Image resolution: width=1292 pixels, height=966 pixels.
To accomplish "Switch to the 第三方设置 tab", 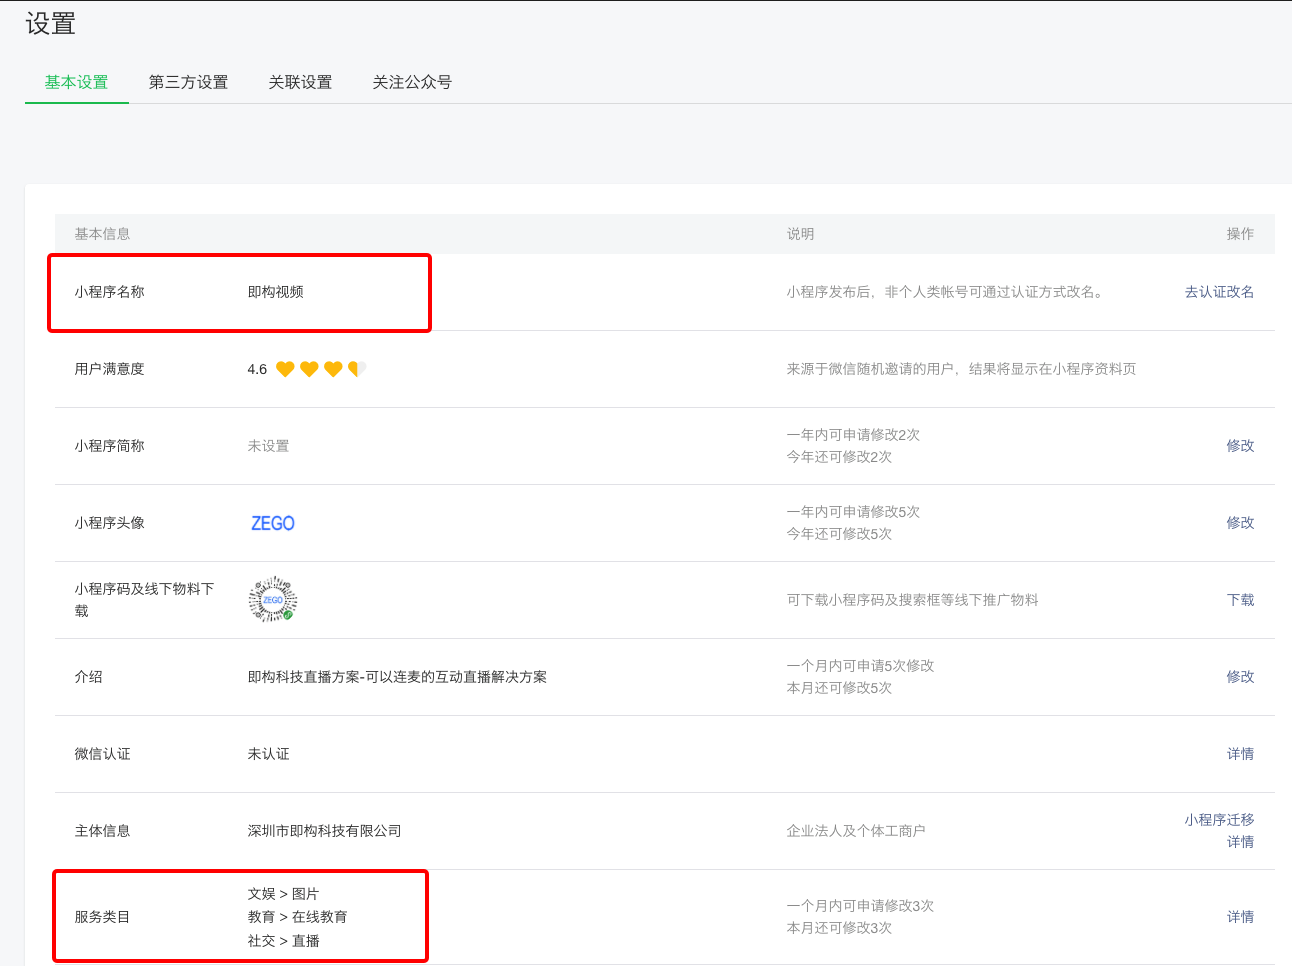I will [188, 82].
